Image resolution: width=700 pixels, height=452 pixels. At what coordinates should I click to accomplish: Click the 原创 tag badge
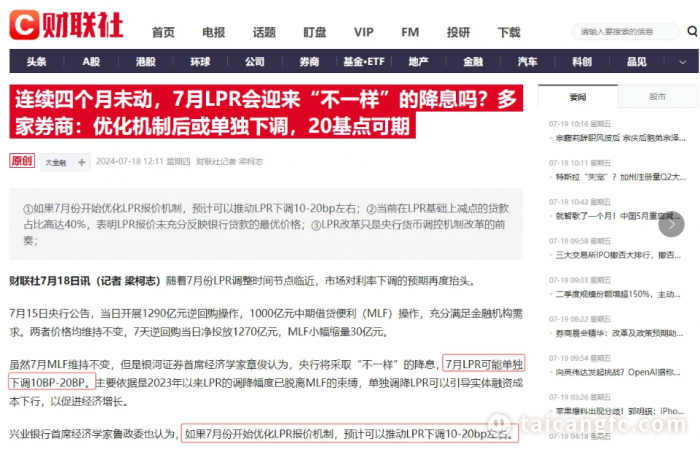click(x=22, y=161)
